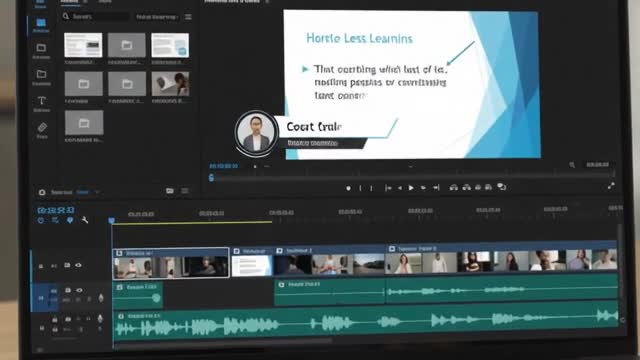The image size is (640, 360).
Task: Switch to list view in project panel footer
Action: 185,191
